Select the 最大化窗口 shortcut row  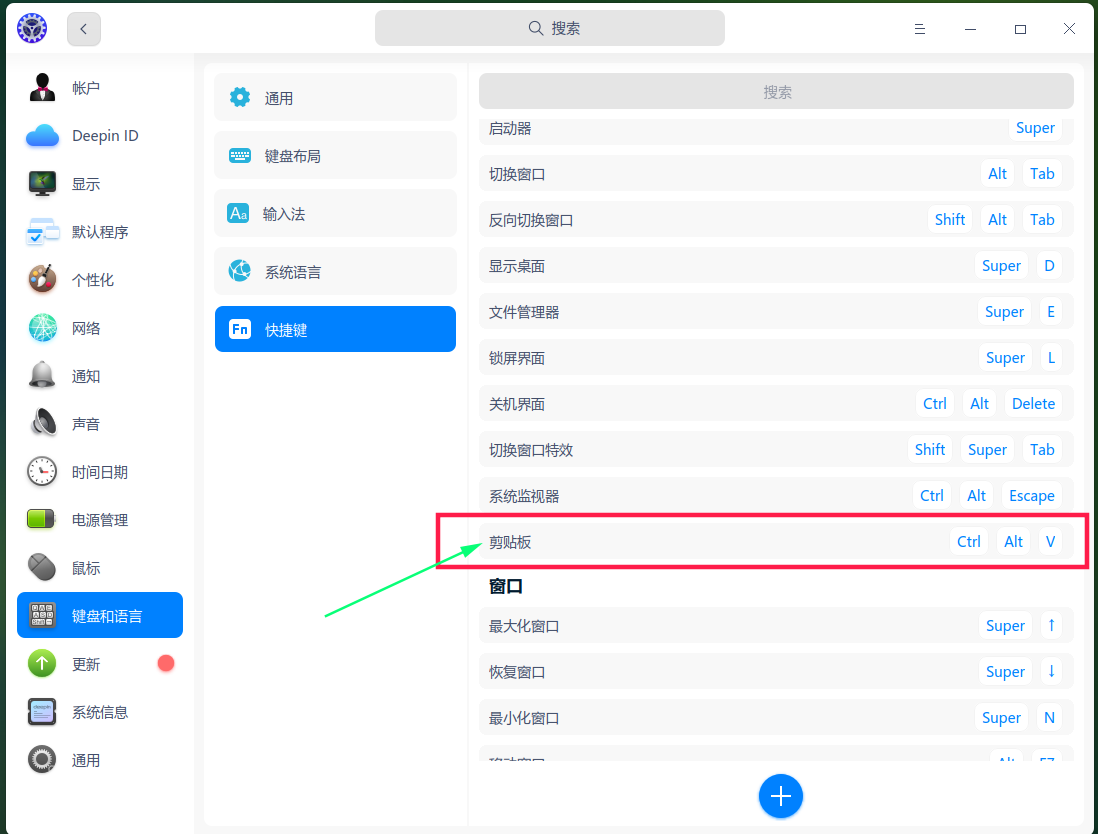776,625
